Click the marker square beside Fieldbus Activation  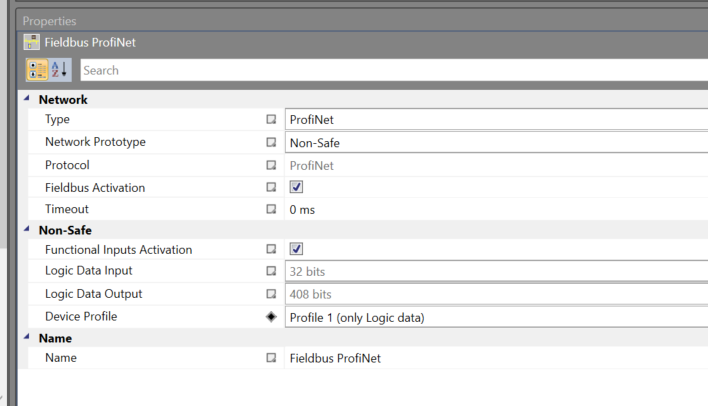(271, 187)
